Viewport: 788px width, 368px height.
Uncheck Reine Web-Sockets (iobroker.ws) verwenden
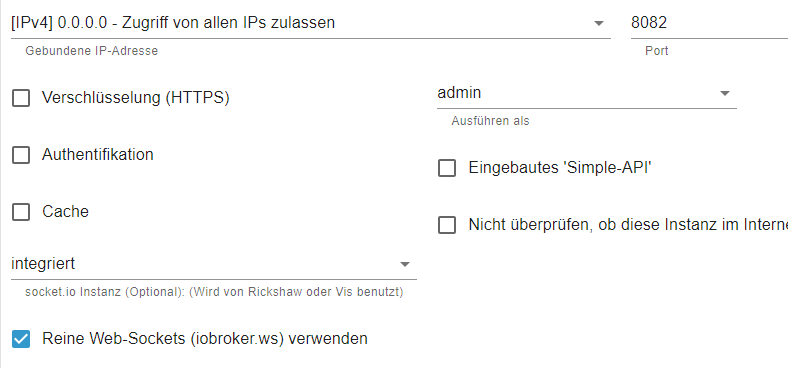[21, 339]
